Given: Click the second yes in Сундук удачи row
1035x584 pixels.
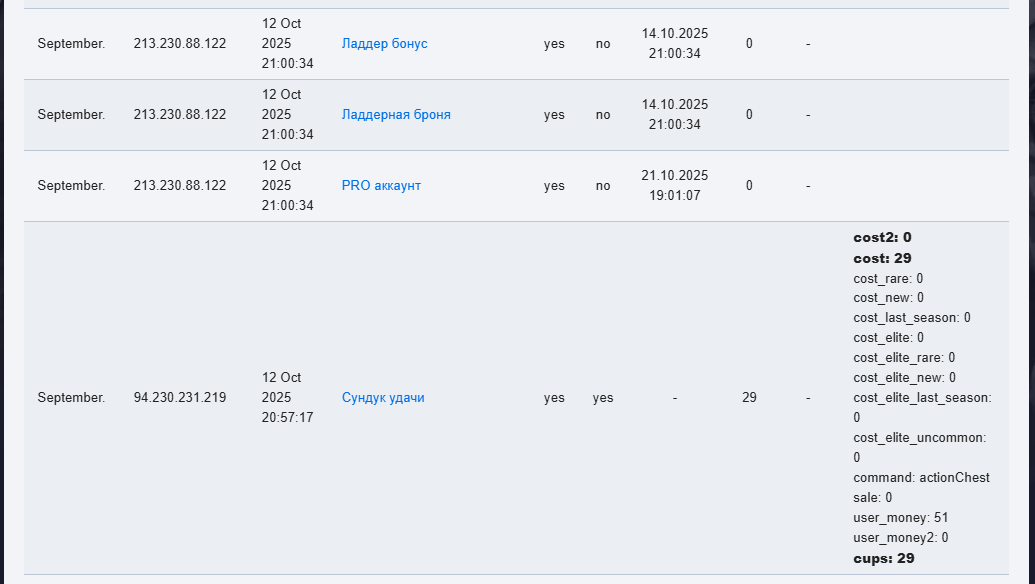Looking at the screenshot, I should point(603,398).
